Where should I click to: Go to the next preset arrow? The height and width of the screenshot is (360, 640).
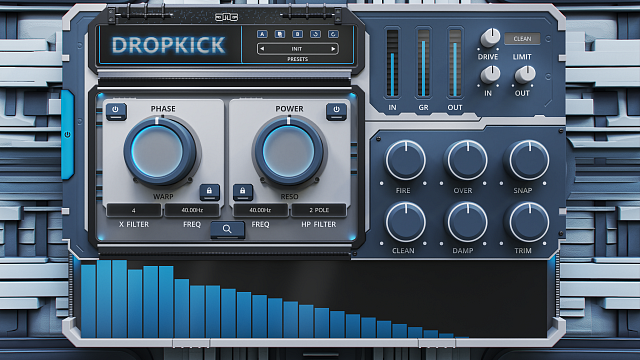(x=333, y=49)
